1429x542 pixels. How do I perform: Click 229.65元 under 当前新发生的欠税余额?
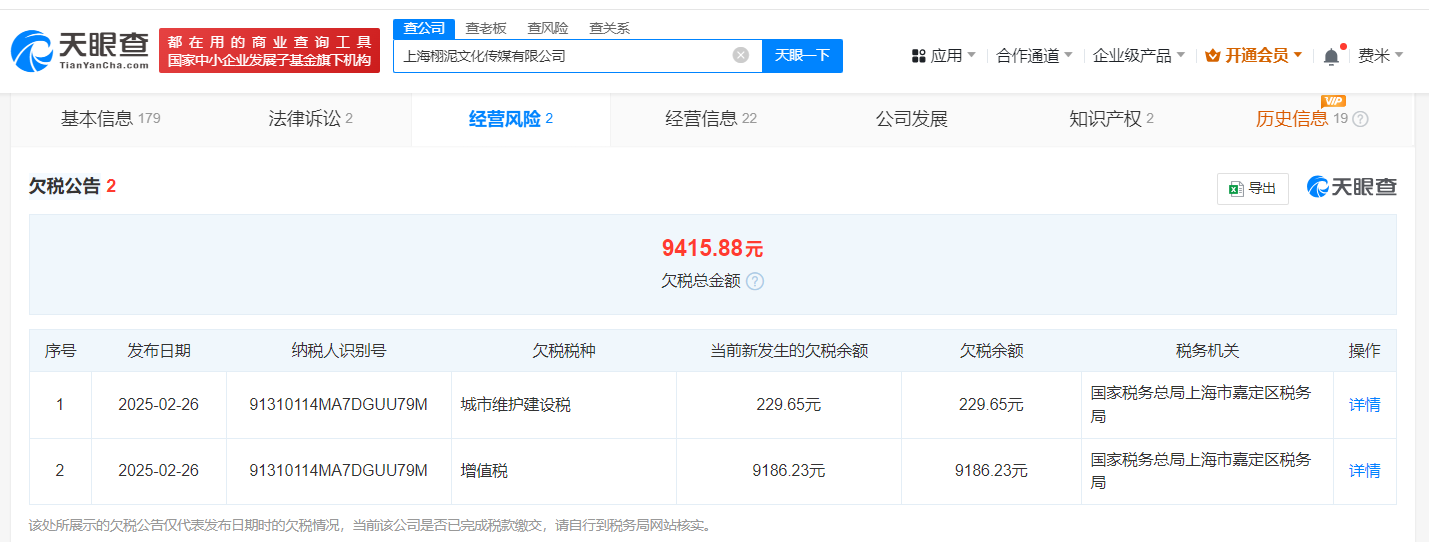click(788, 405)
